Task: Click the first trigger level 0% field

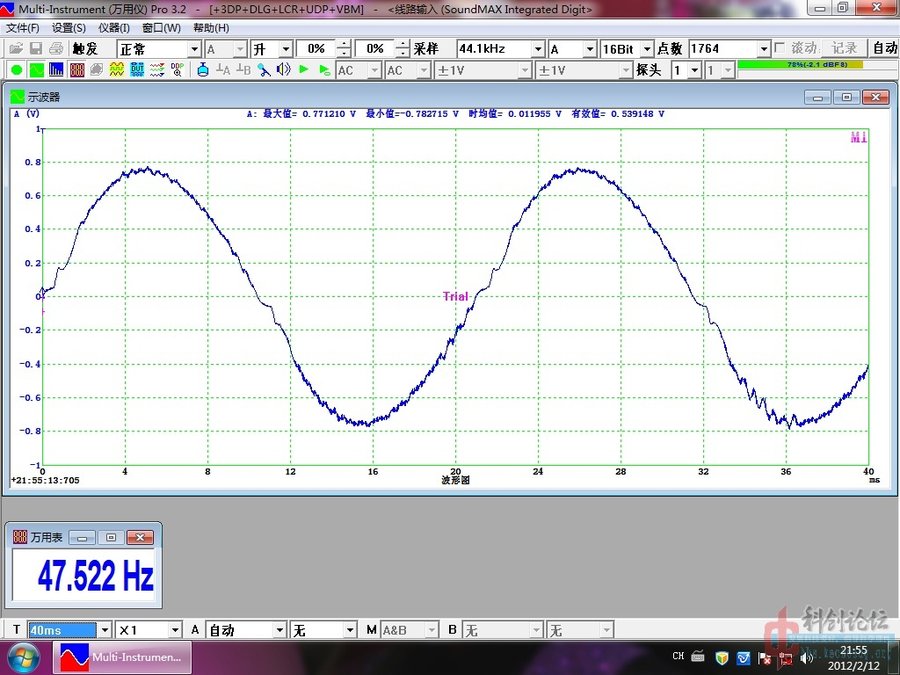Action: (x=316, y=49)
